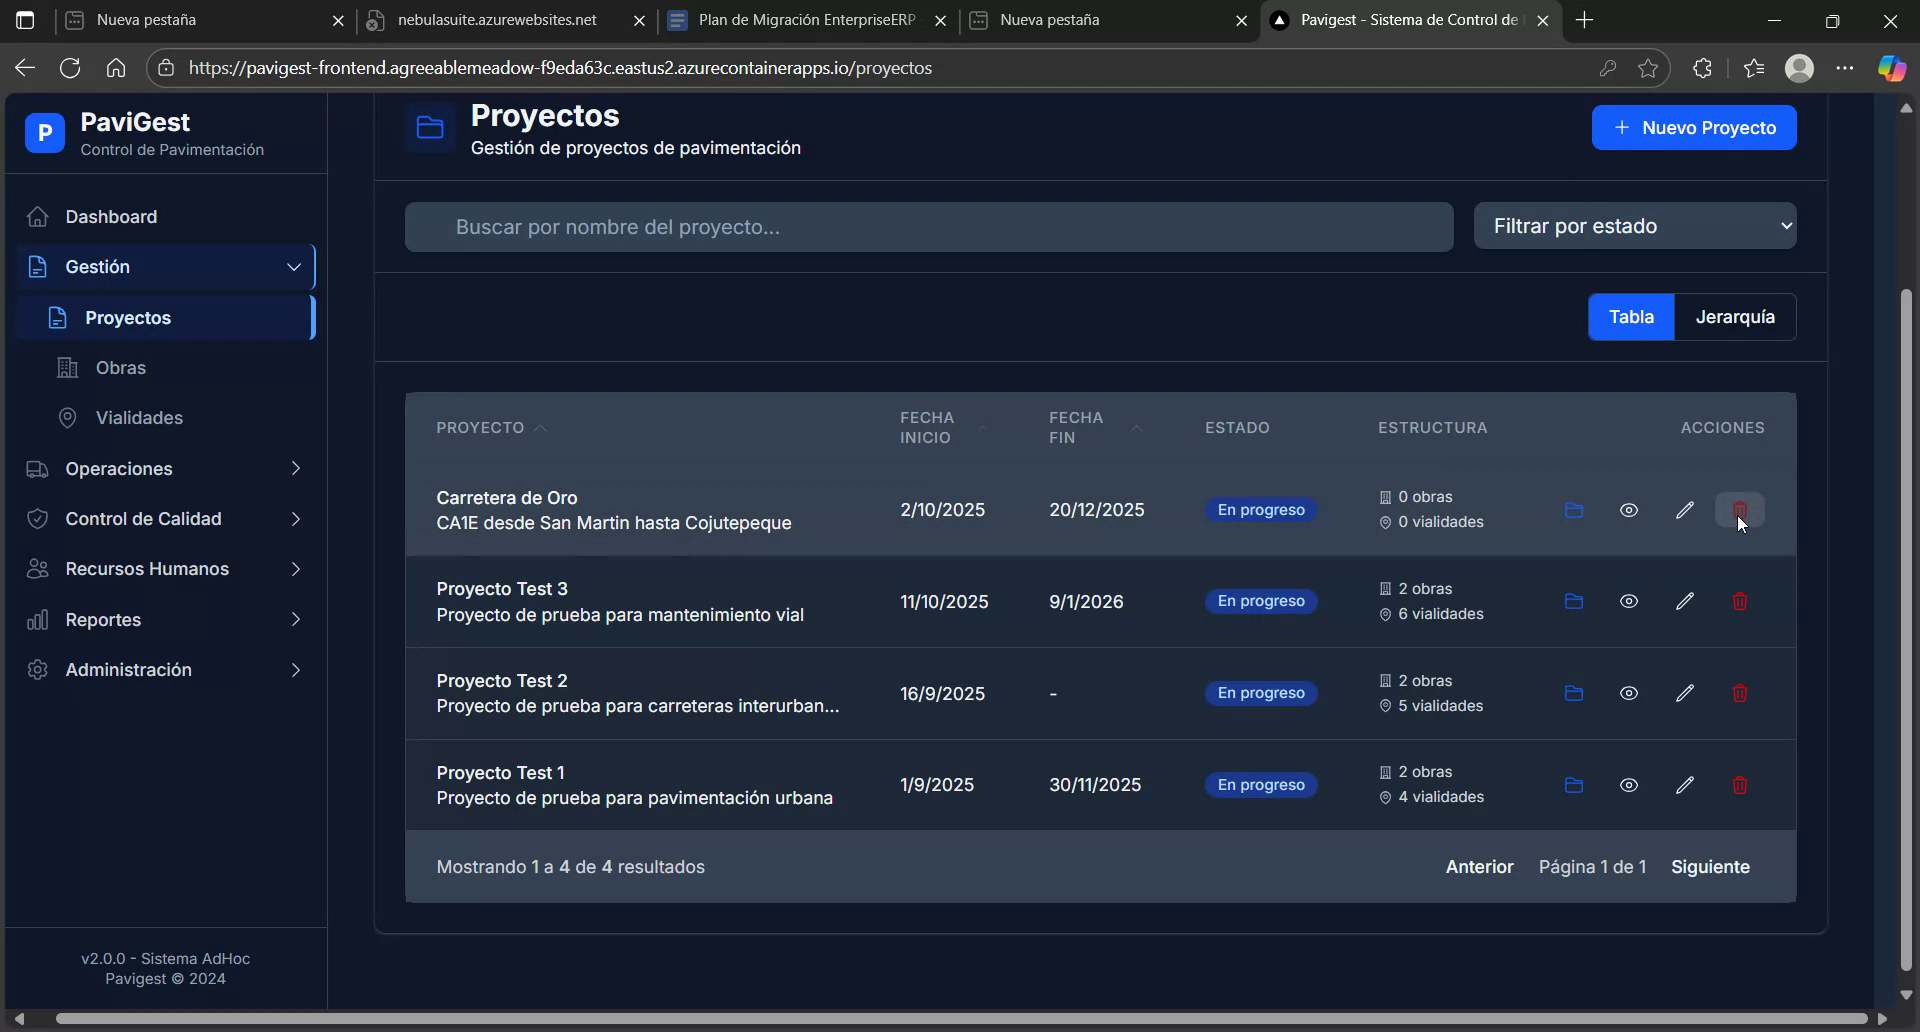Sort projects by the Proyecto column arrow
Screen dimensions: 1920x1032
coord(540,427)
